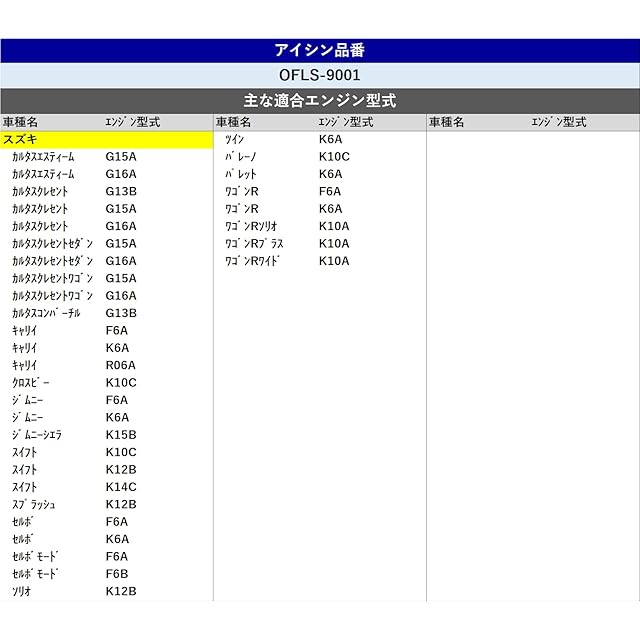640x640 pixels.
Task: Select G13B in the カルタスコンバーチブル row
Action: tap(121, 313)
